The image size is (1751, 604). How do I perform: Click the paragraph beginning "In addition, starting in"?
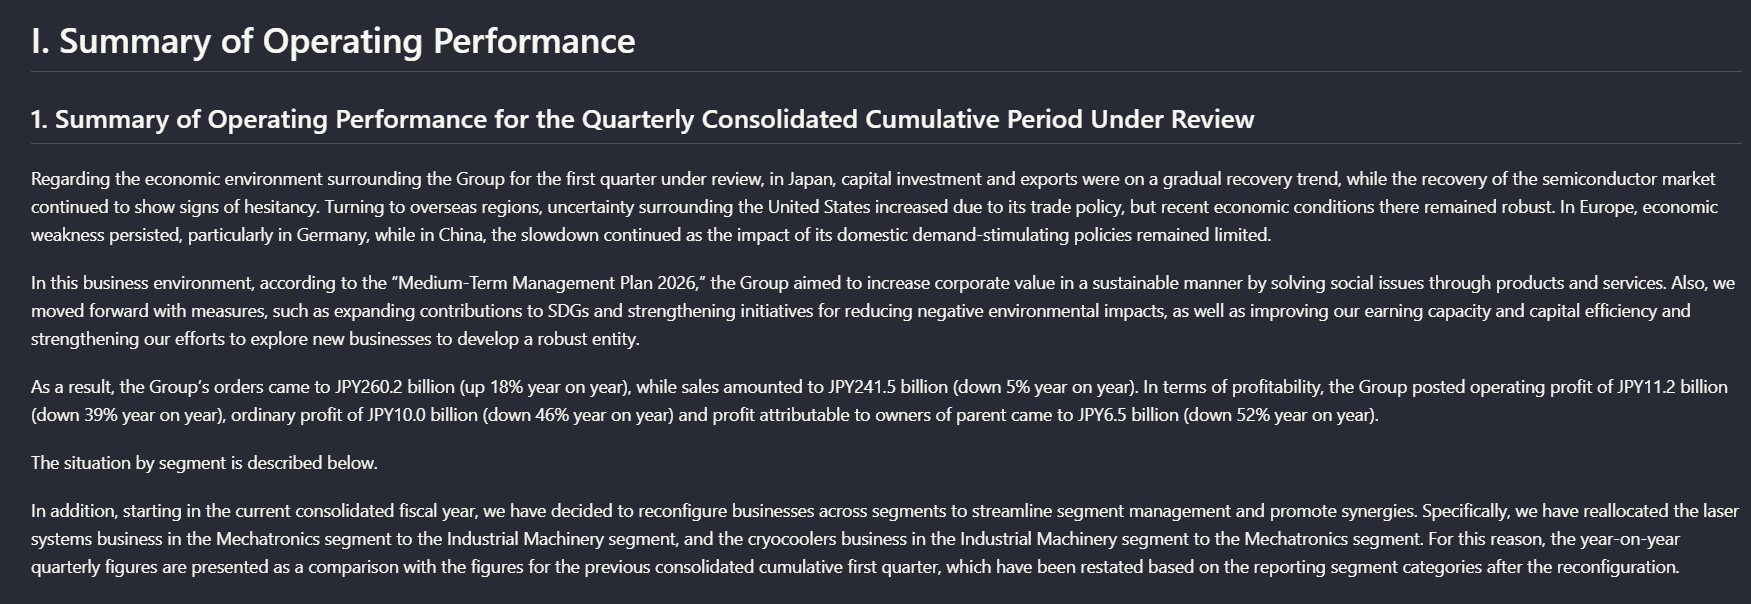point(885,539)
